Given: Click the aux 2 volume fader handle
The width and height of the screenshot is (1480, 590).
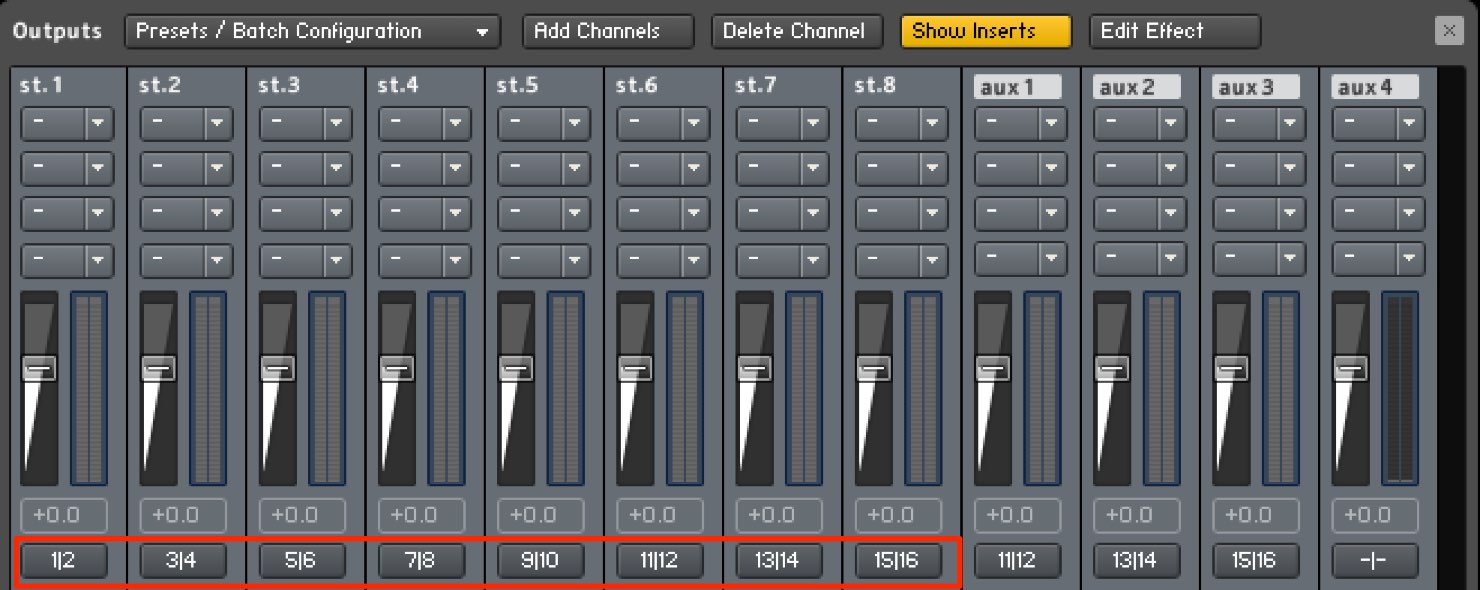Looking at the screenshot, I should (1112, 368).
